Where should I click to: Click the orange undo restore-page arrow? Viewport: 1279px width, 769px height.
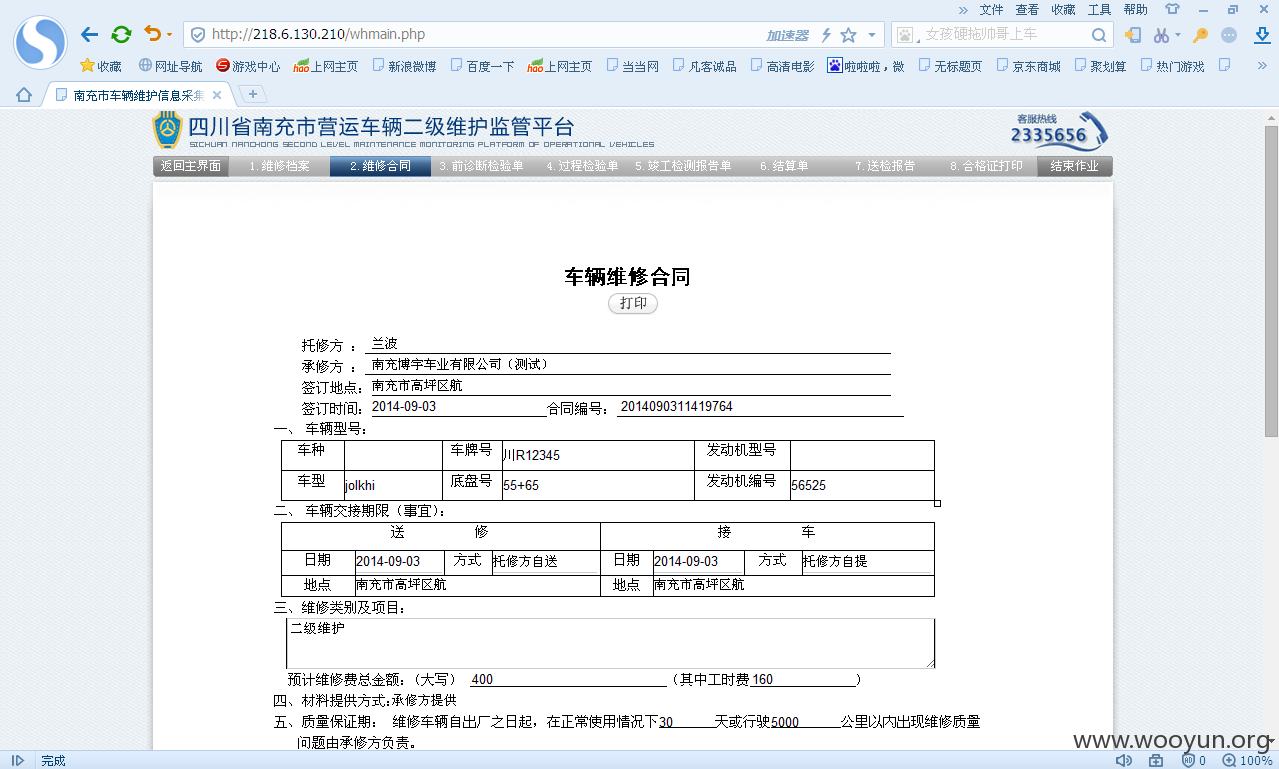[152, 34]
